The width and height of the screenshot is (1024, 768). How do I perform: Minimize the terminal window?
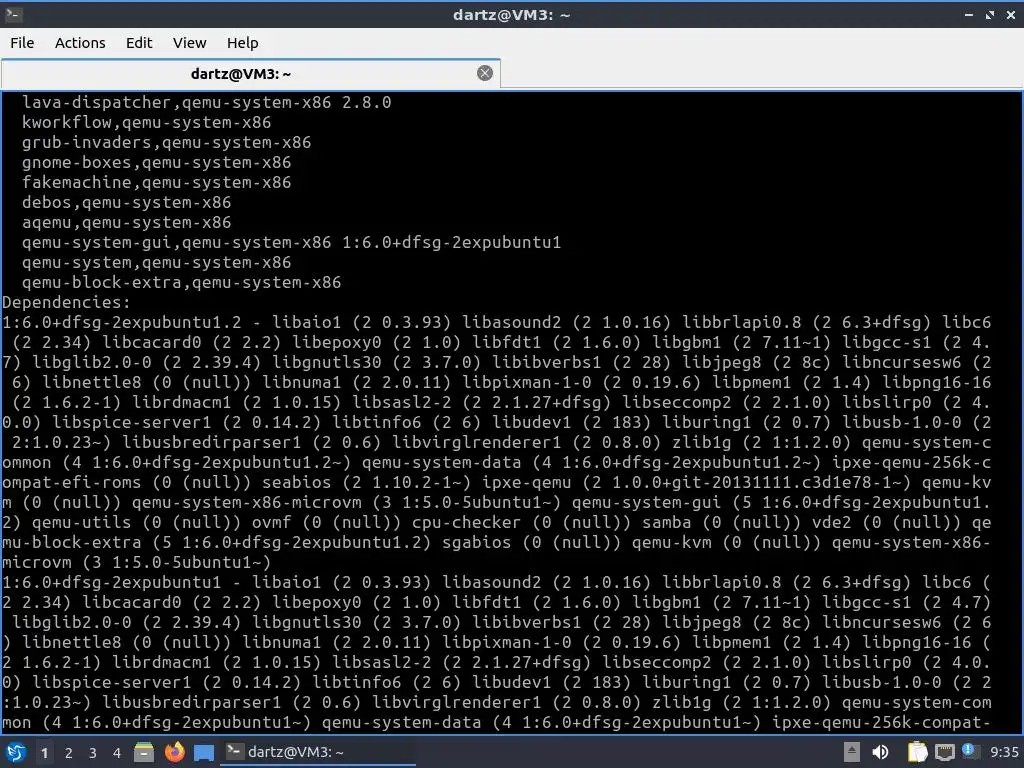pos(969,14)
